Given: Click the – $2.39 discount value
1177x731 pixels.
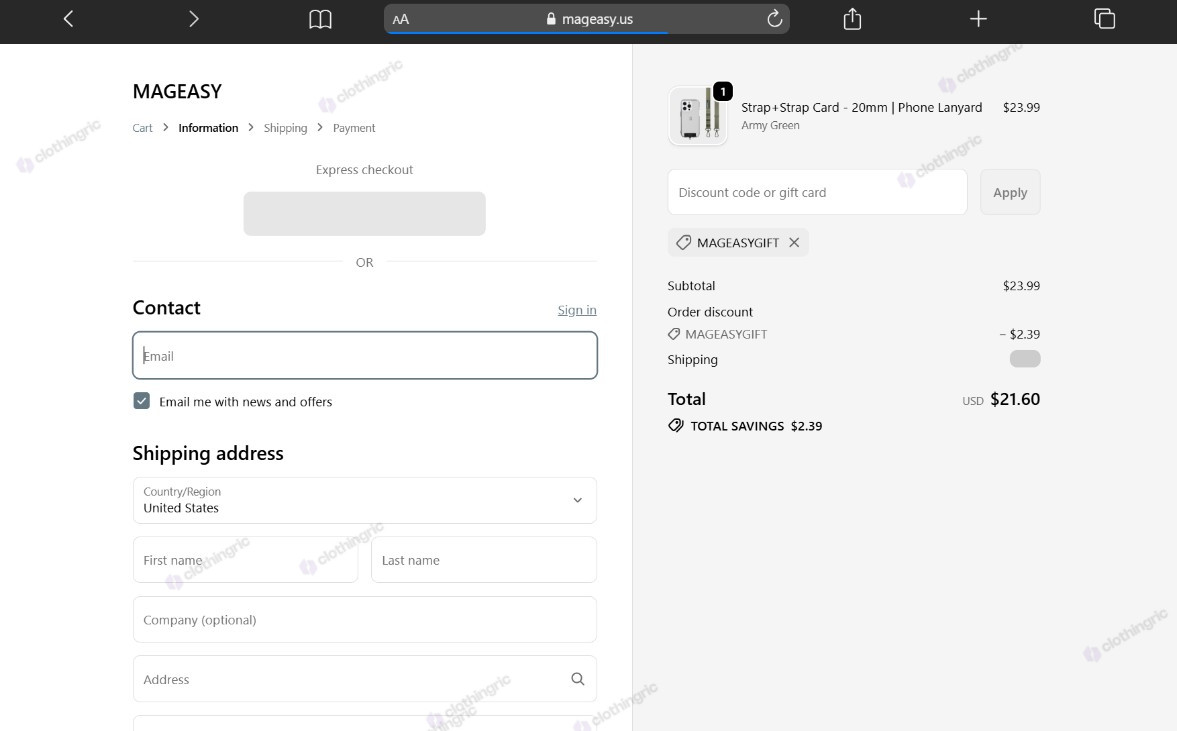Looking at the screenshot, I should click(1019, 334).
